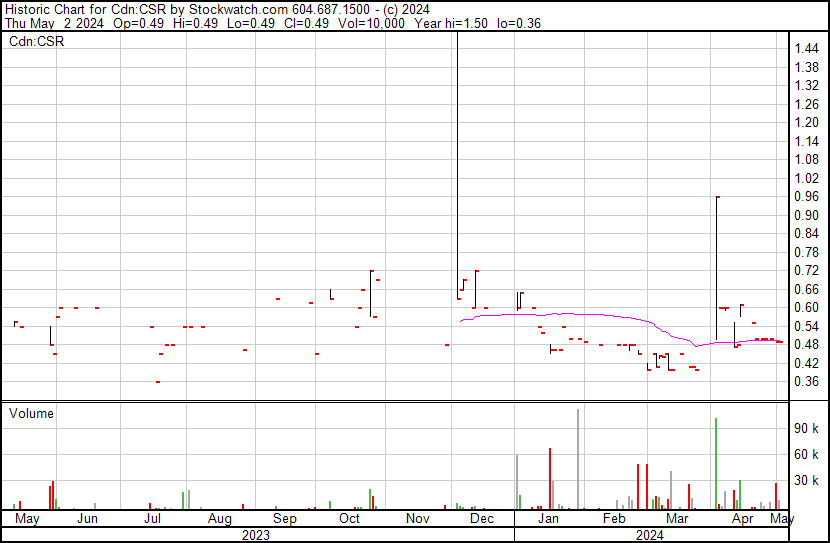Viewport: 830px width, 543px height.
Task: Click the 'Historic Chart for Cdn:CSR' title
Action: tap(85, 10)
